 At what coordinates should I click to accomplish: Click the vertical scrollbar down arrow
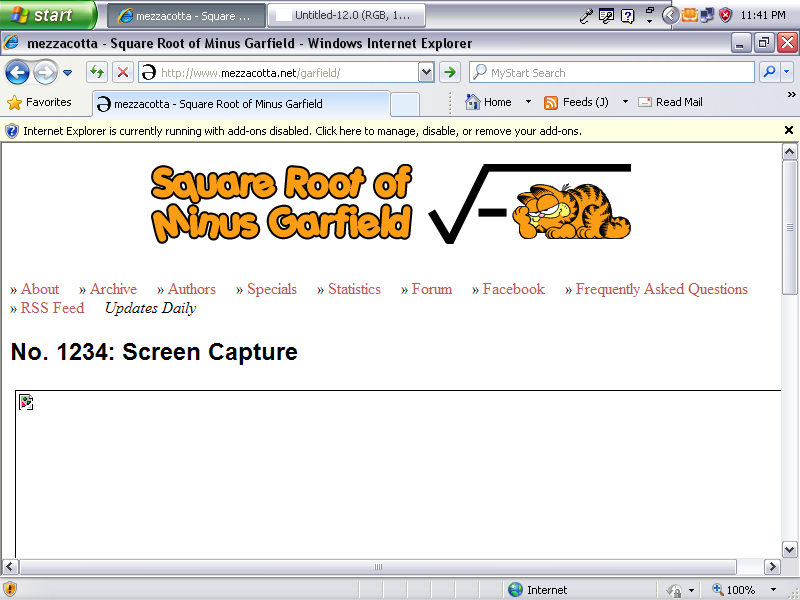point(789,549)
